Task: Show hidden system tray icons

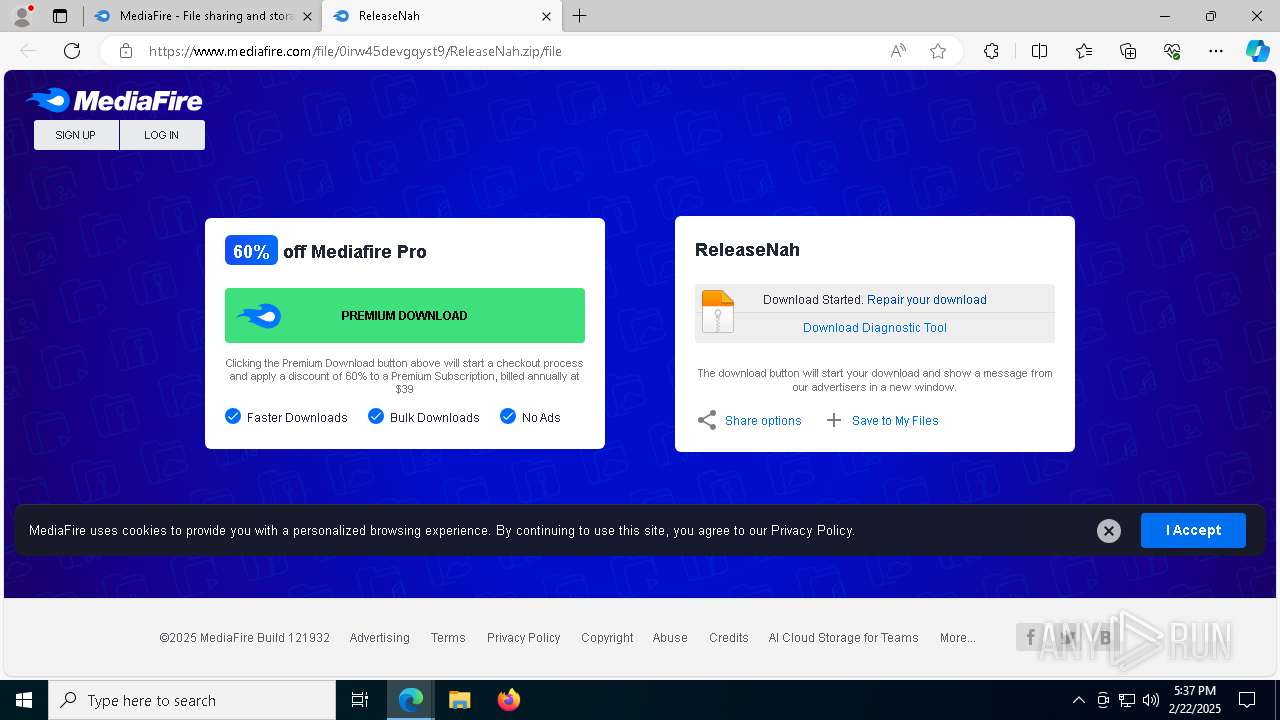Action: point(1078,700)
